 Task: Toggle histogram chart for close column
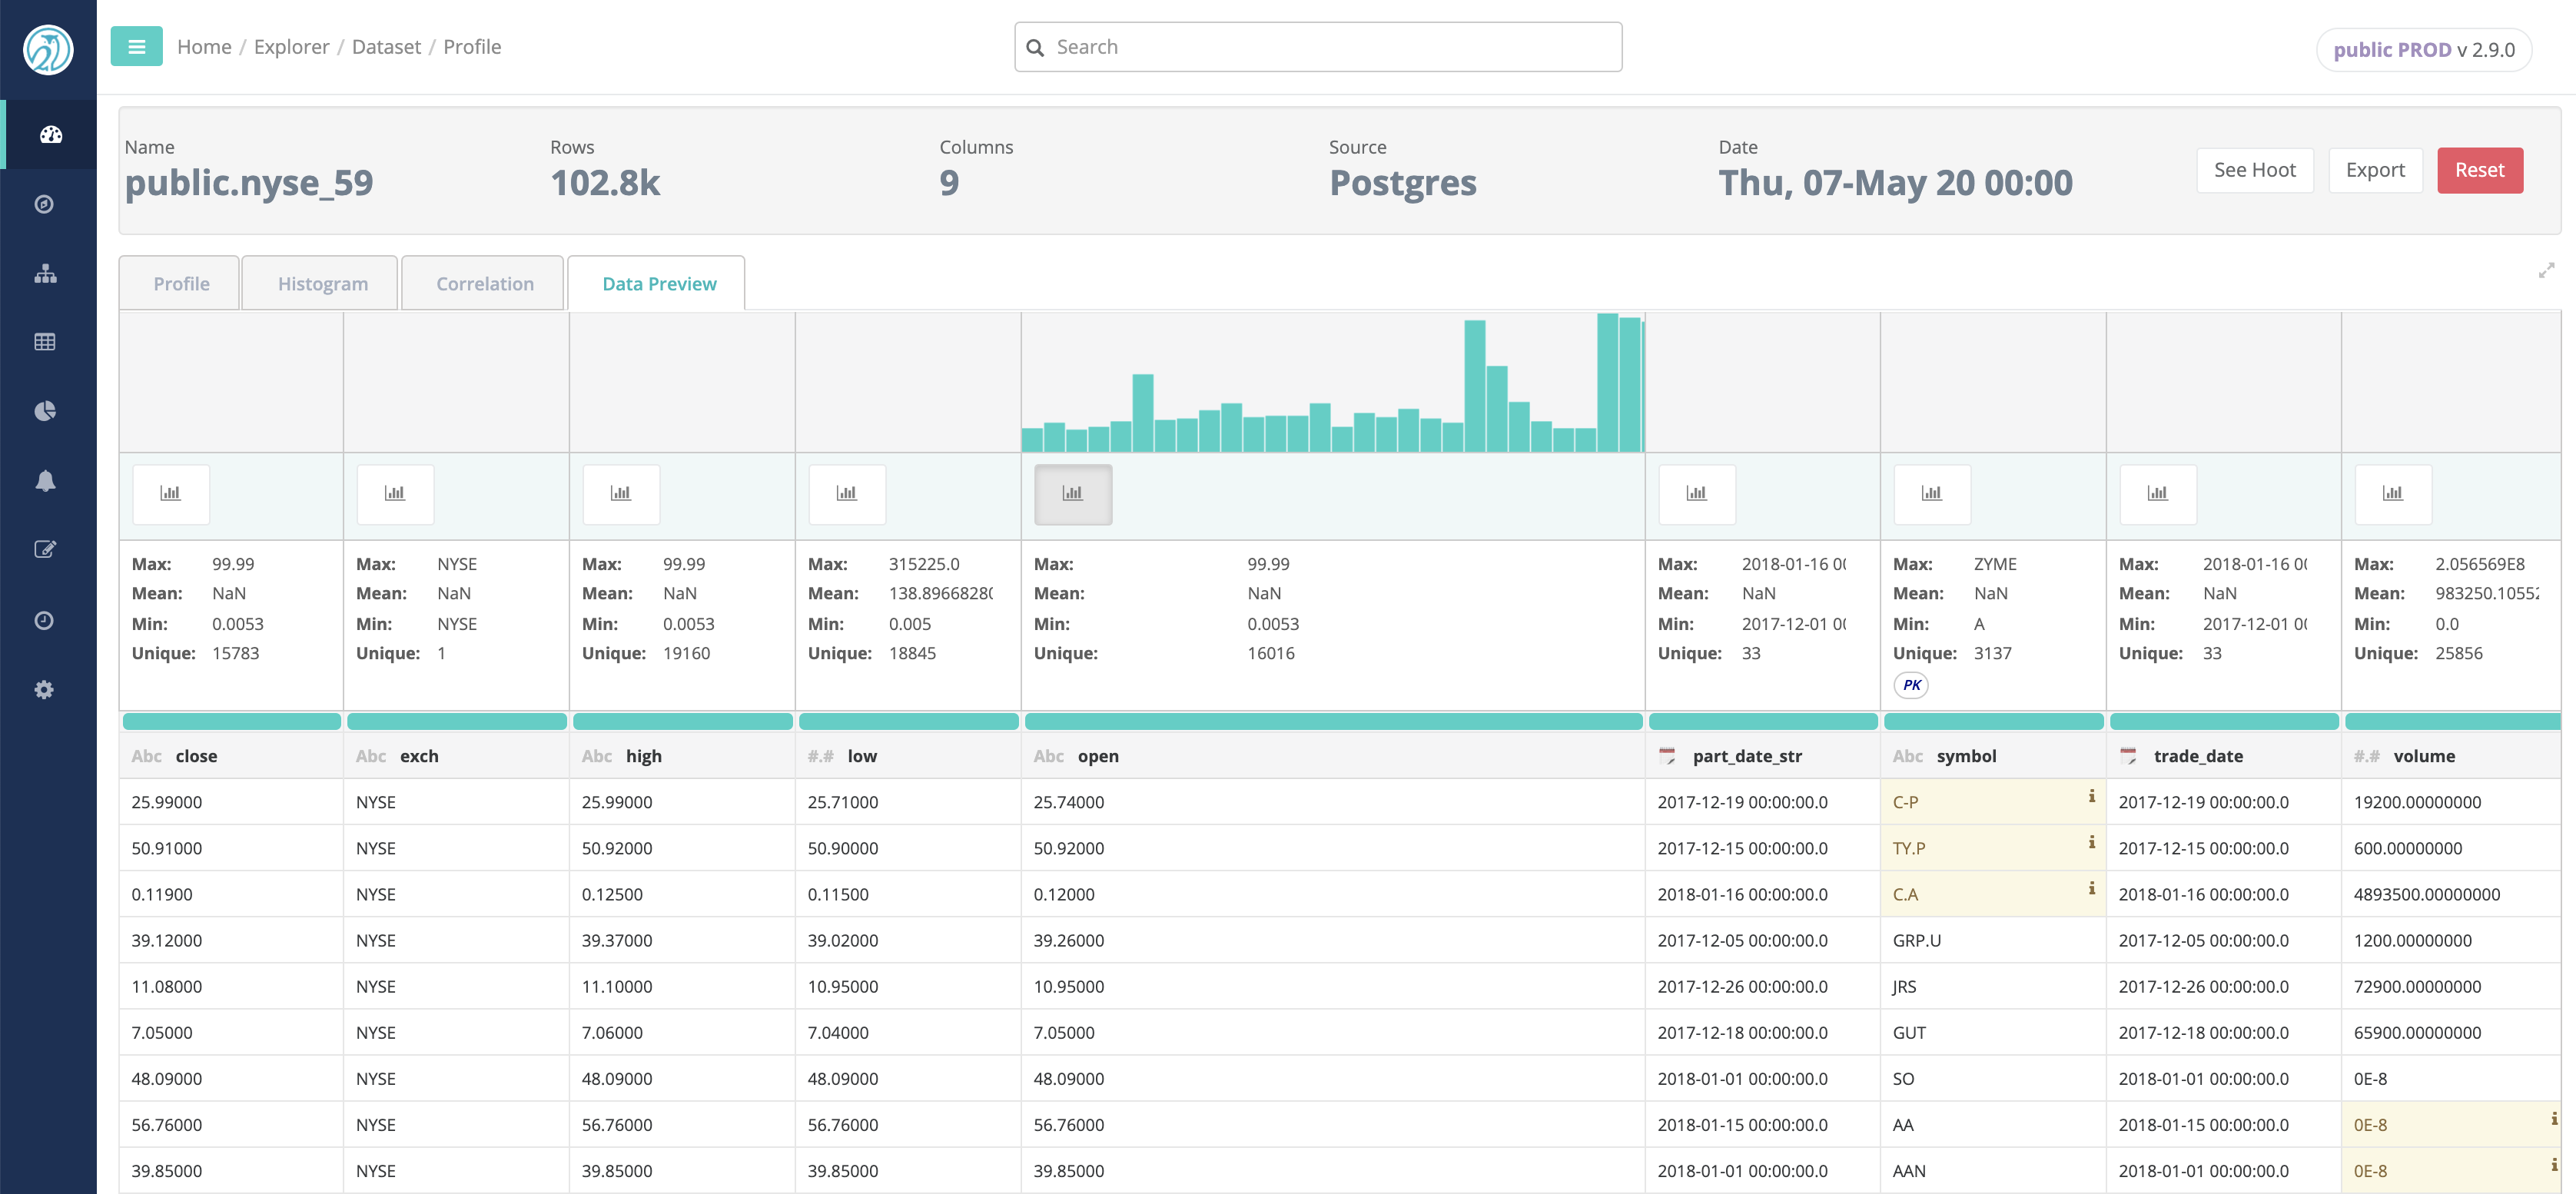point(171,493)
